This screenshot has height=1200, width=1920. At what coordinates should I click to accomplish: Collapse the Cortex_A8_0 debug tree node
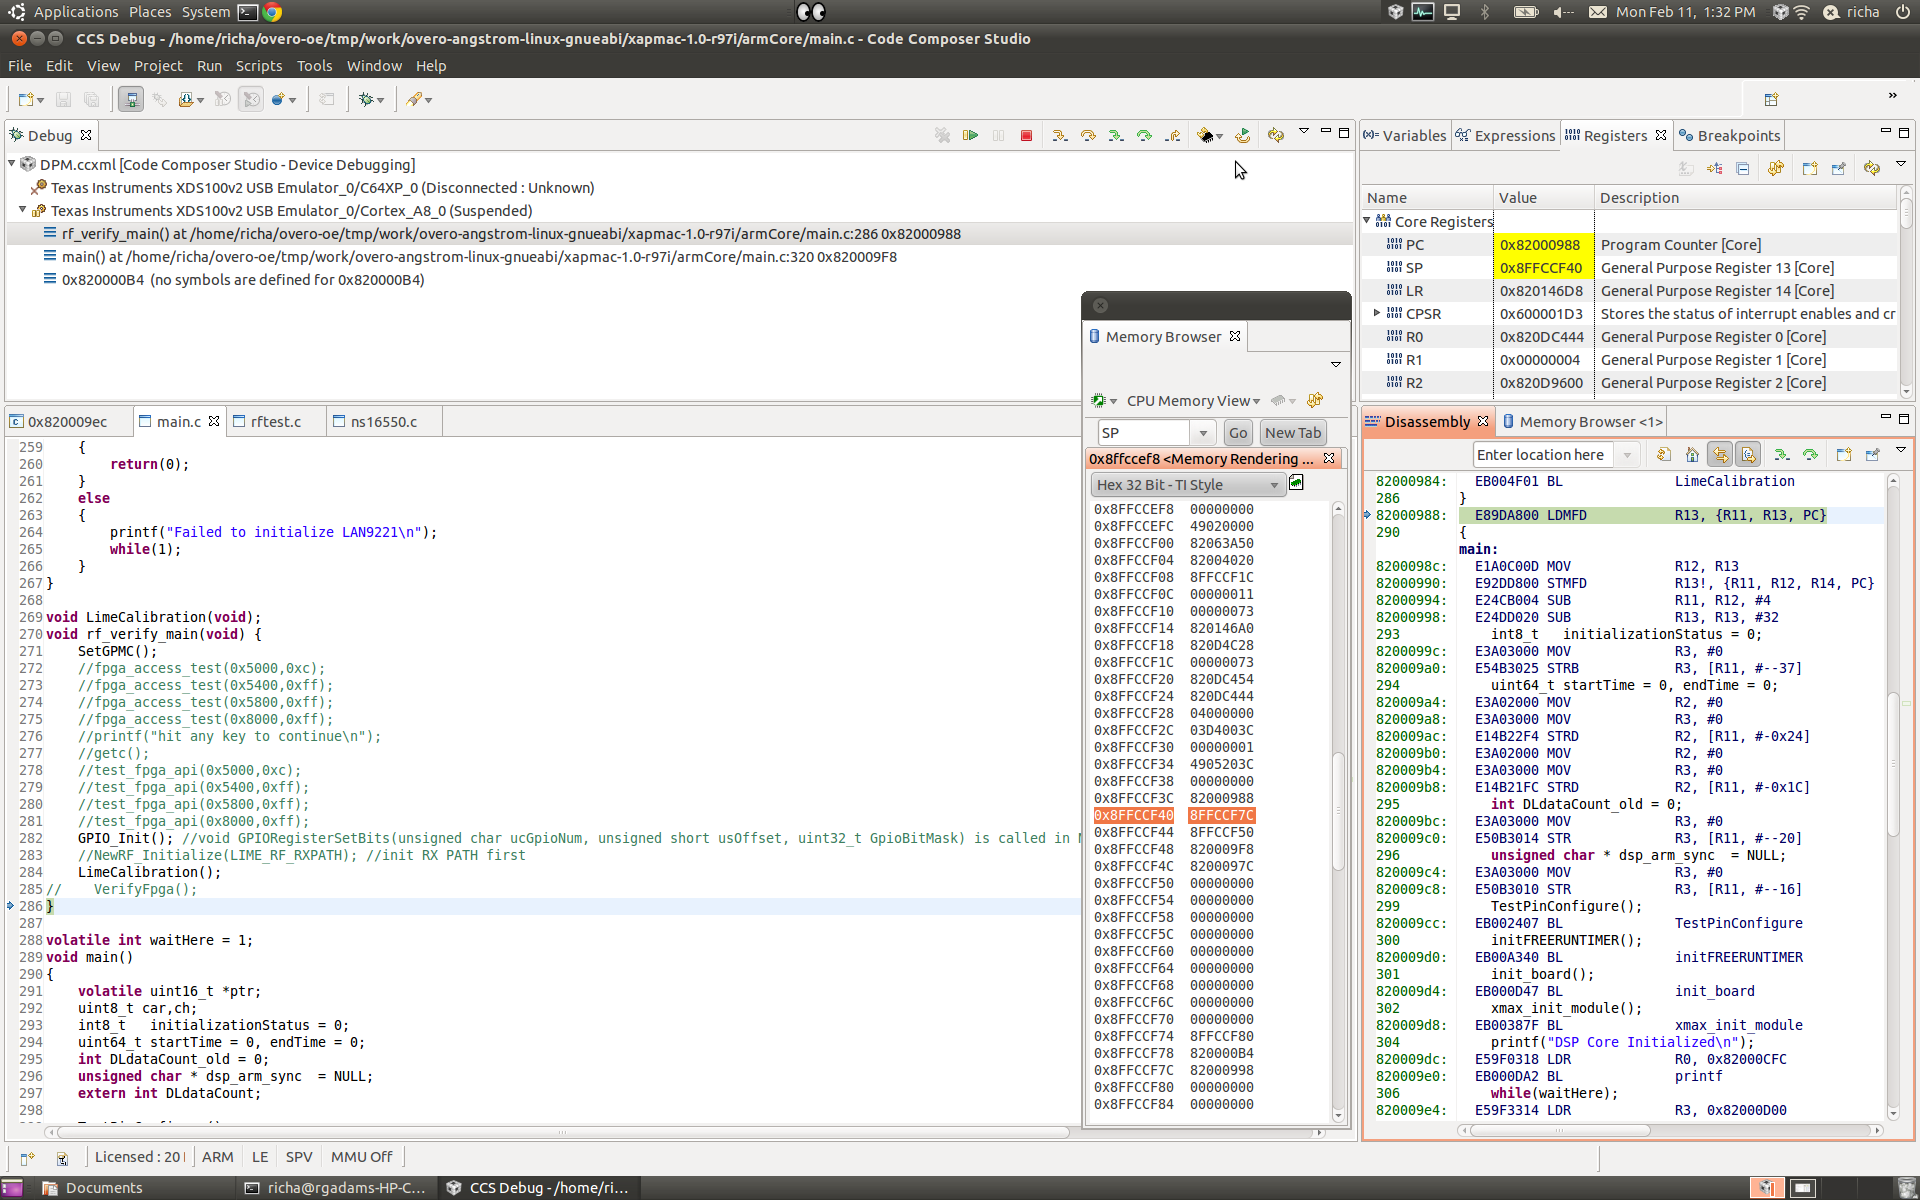click(22, 210)
